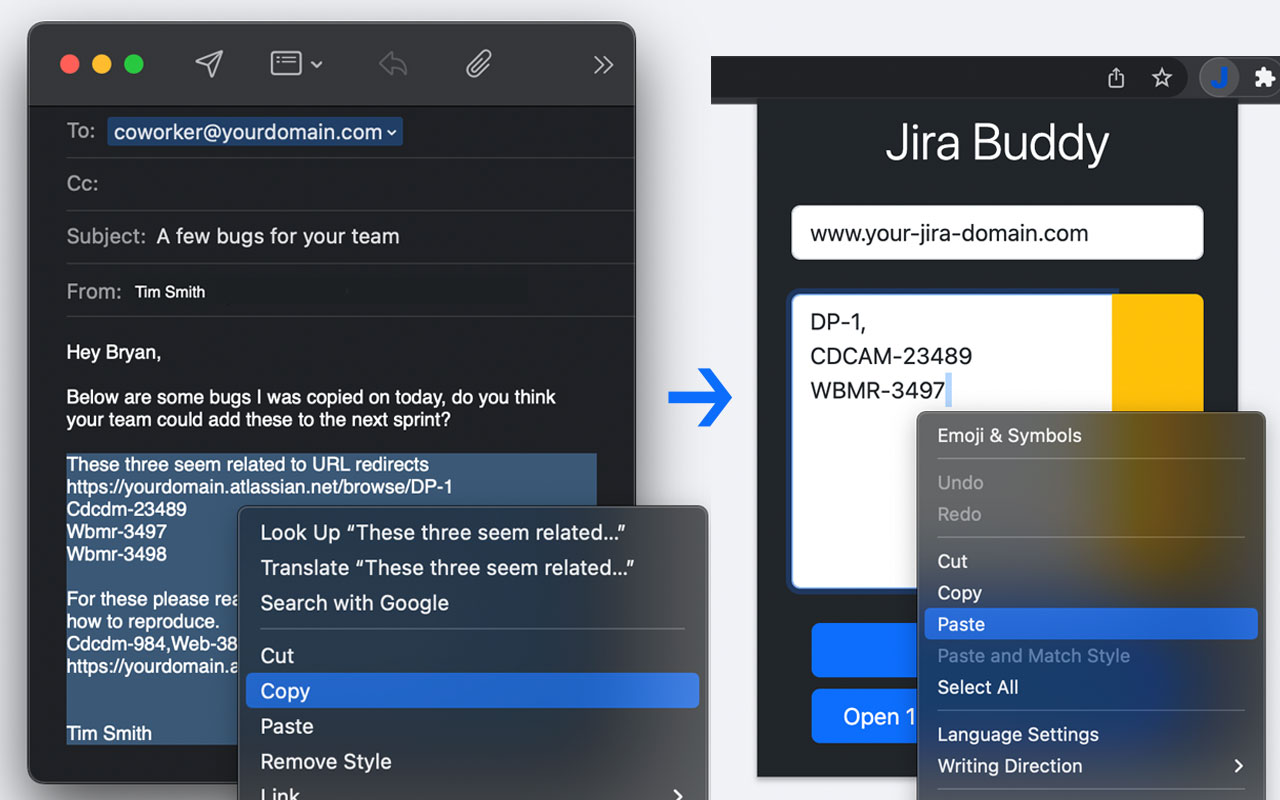Click the 'Cdcdm-23489' line in the email
This screenshot has height=800, width=1280.
tap(127, 509)
